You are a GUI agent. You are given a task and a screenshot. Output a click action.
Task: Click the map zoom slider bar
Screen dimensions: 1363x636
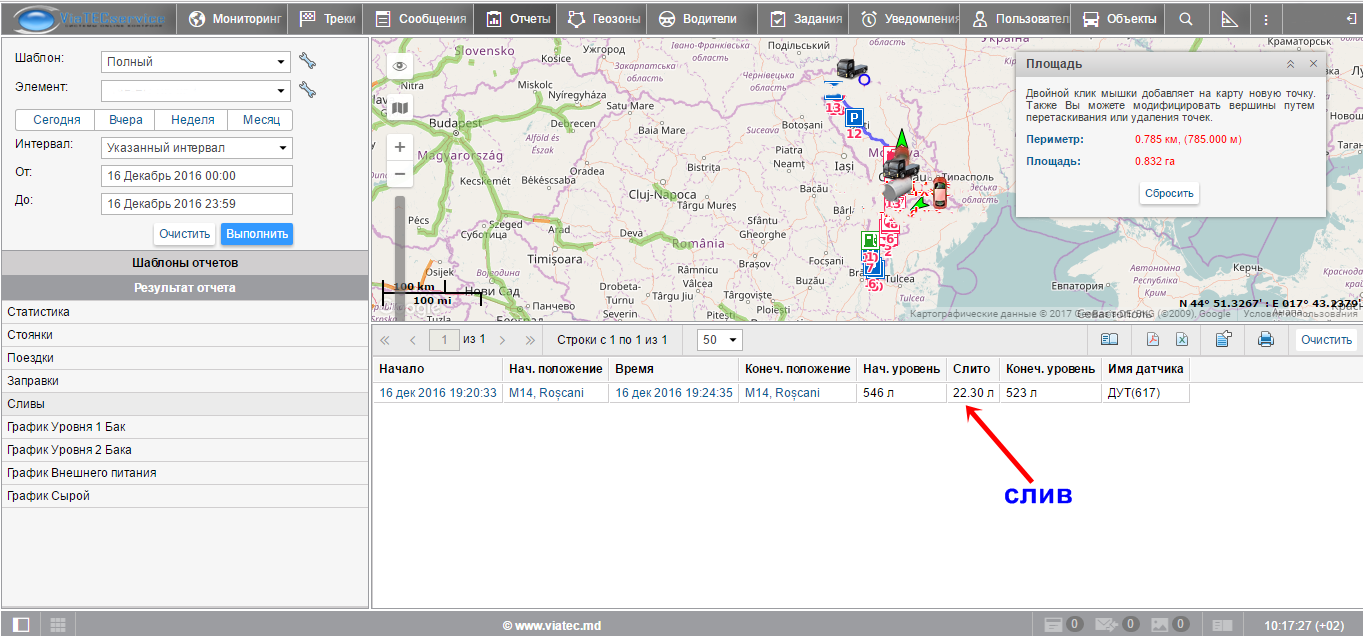click(400, 240)
